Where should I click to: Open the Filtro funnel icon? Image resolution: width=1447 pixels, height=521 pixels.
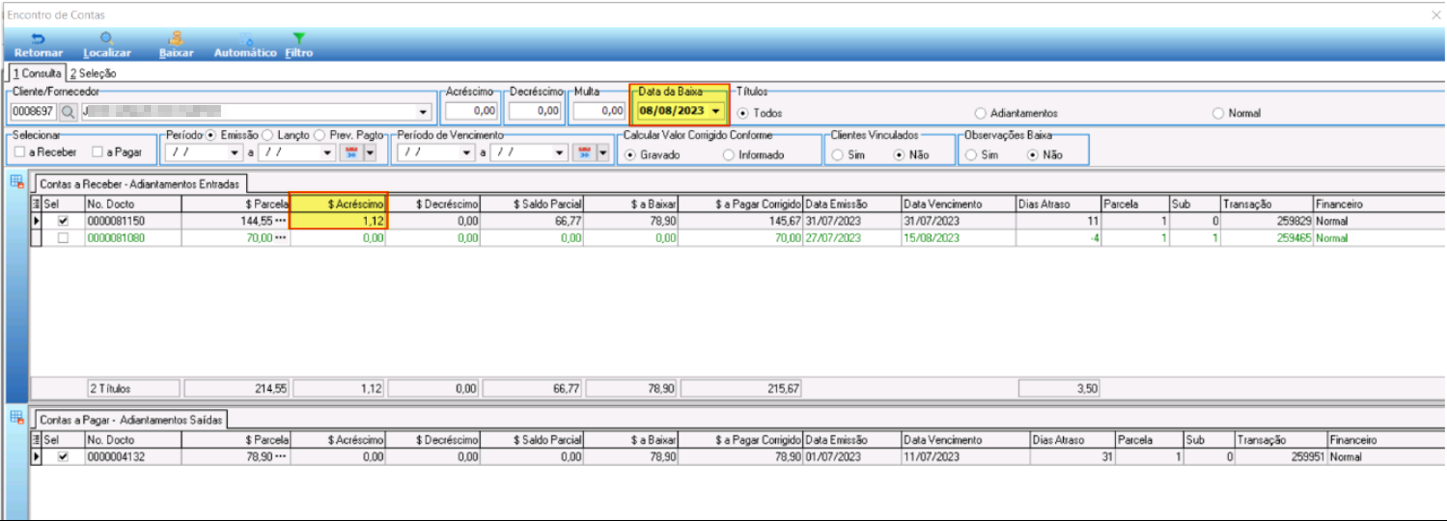[299, 45]
